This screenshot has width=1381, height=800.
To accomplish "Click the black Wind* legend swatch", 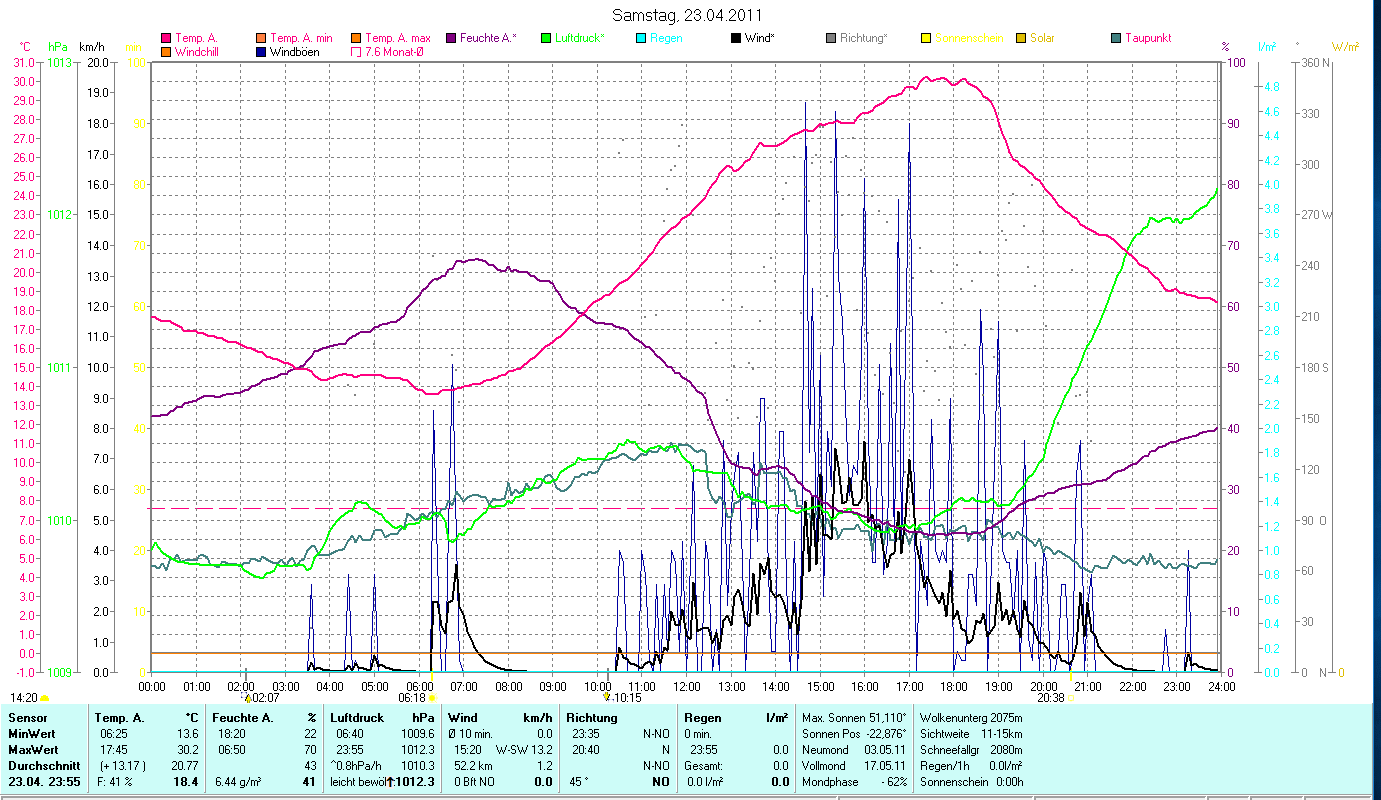I will [736, 38].
